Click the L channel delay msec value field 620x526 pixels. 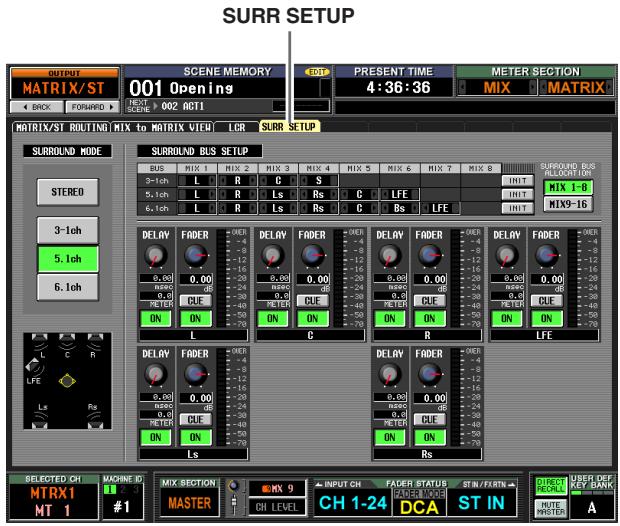pyautogui.click(x=156, y=278)
